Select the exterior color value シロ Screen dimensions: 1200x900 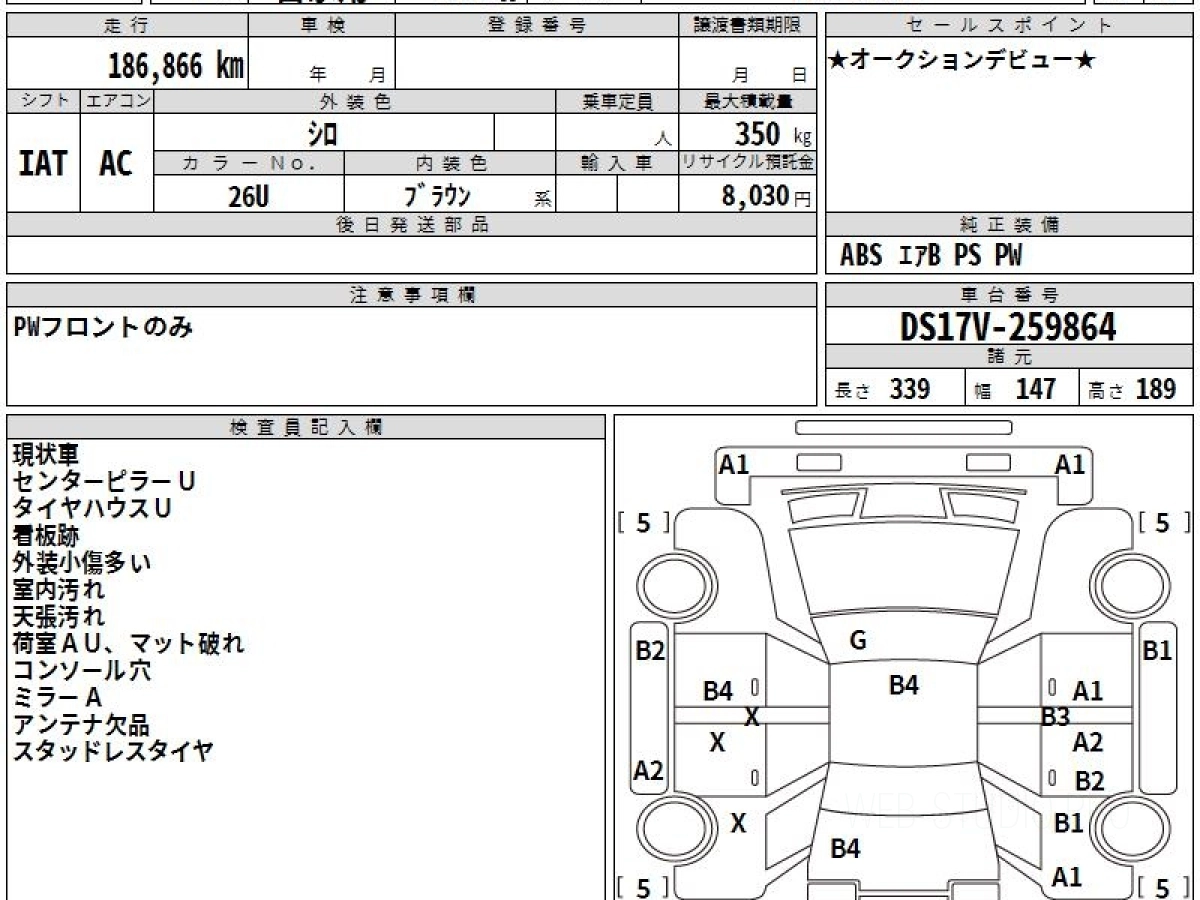pos(322,133)
